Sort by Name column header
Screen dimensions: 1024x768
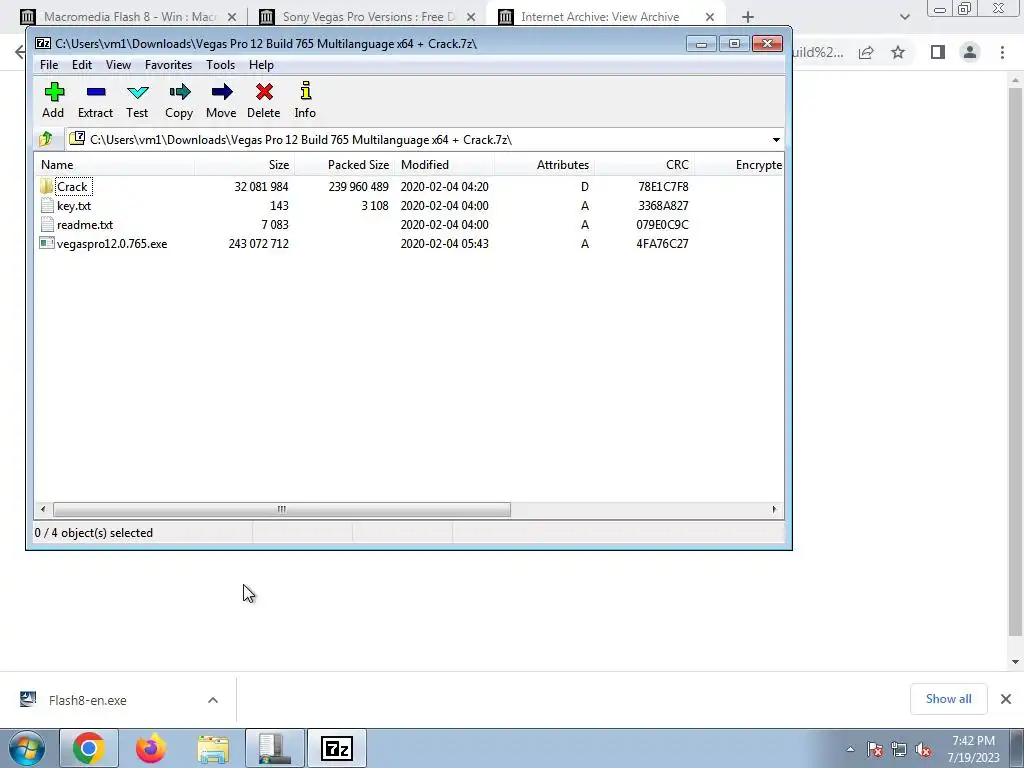click(x=114, y=165)
